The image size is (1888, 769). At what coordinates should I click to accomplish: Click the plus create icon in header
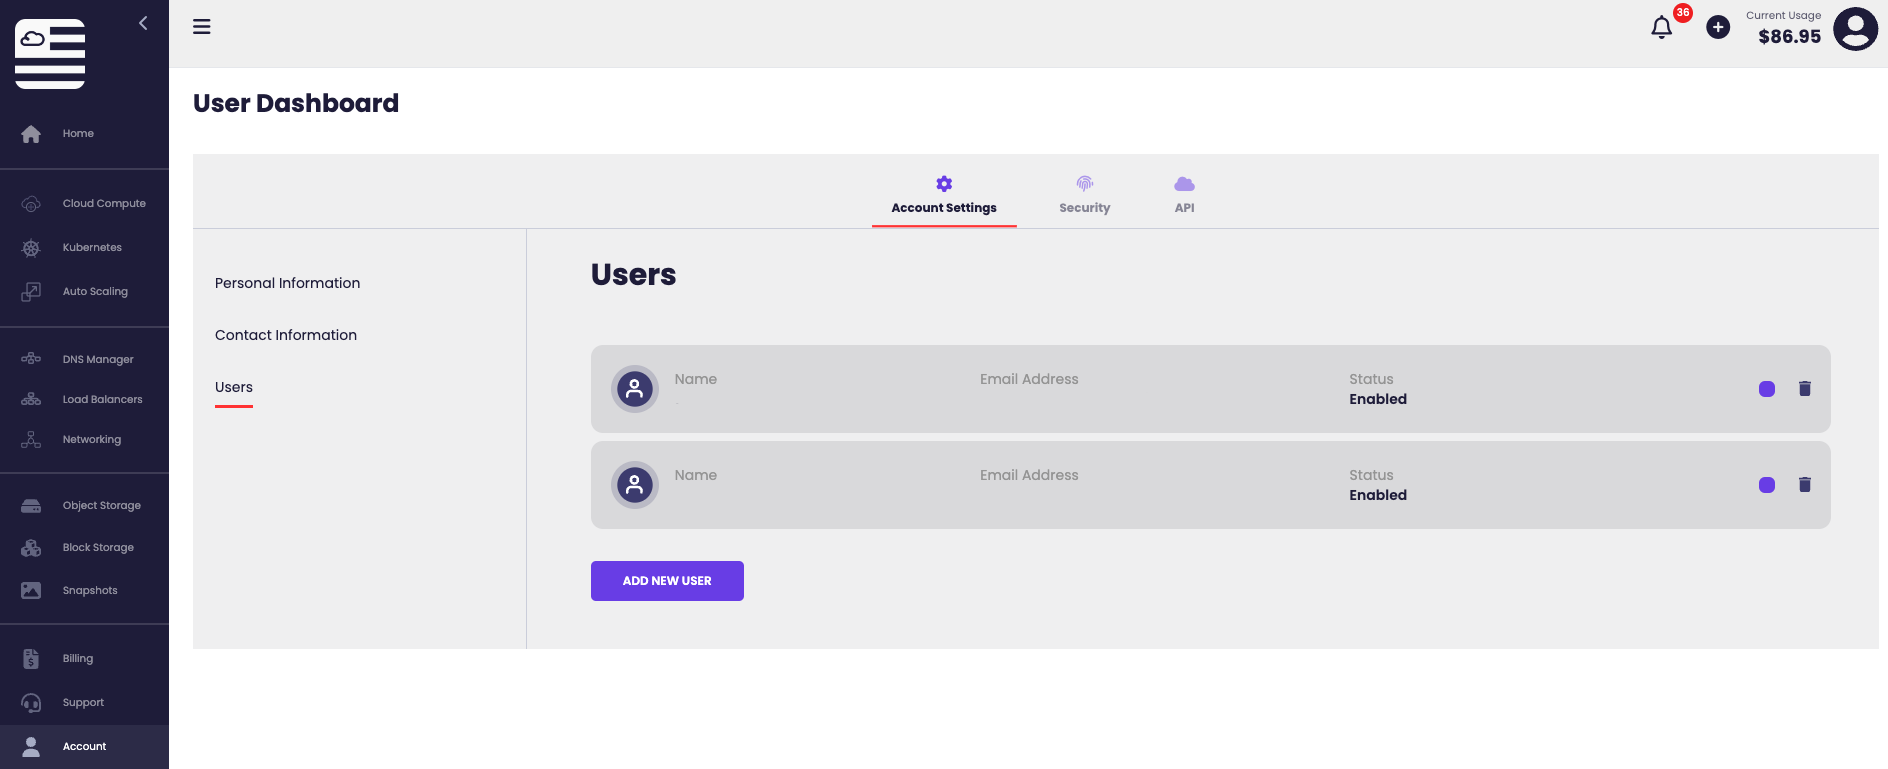coord(1718,28)
